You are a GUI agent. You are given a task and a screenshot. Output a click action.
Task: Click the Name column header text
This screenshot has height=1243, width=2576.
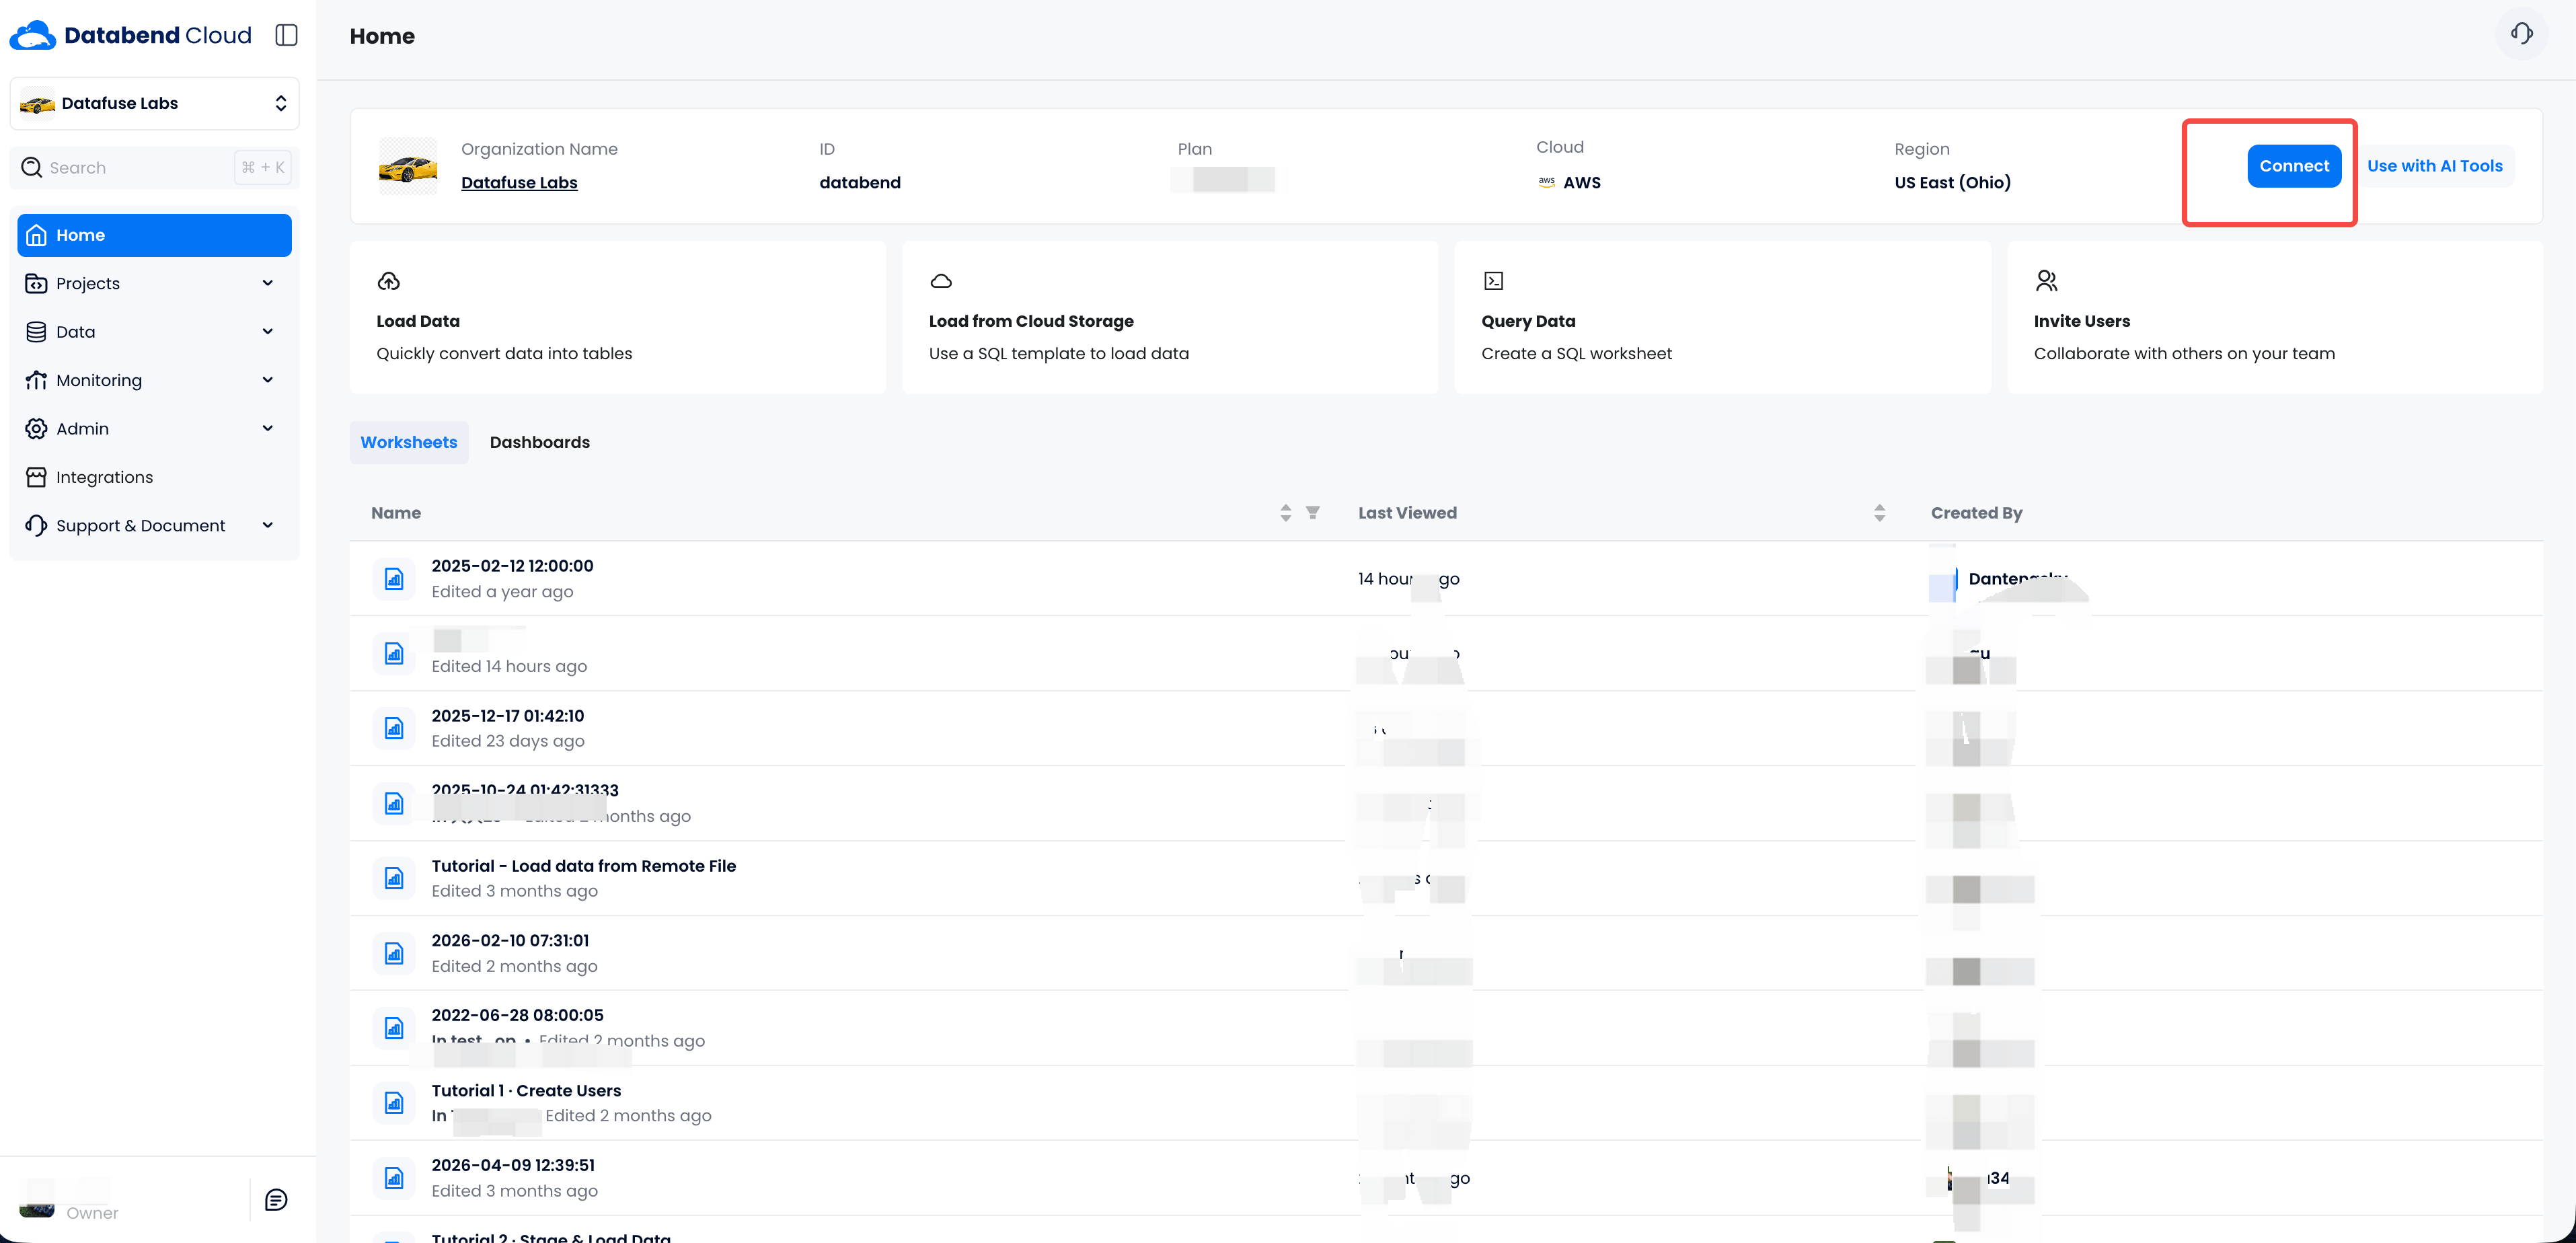pyautogui.click(x=396, y=512)
